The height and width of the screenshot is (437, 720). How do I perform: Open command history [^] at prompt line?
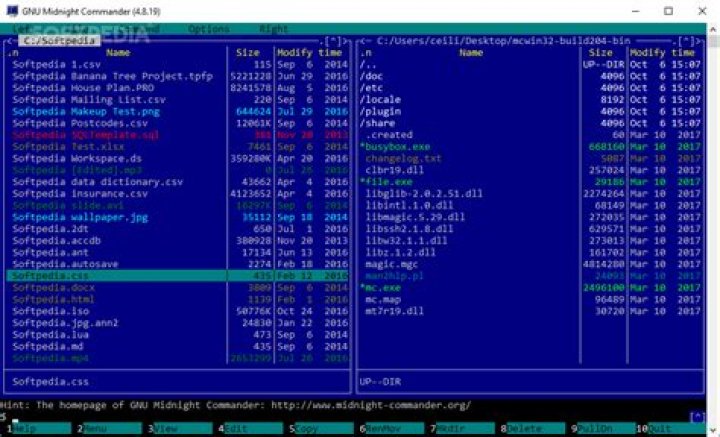click(x=697, y=417)
